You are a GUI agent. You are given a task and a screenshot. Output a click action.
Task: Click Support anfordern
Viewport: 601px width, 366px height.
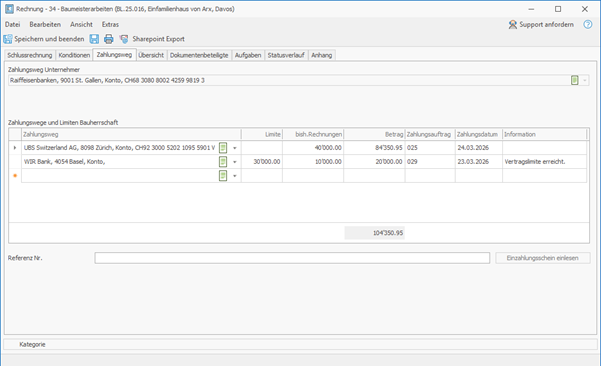[541, 25]
